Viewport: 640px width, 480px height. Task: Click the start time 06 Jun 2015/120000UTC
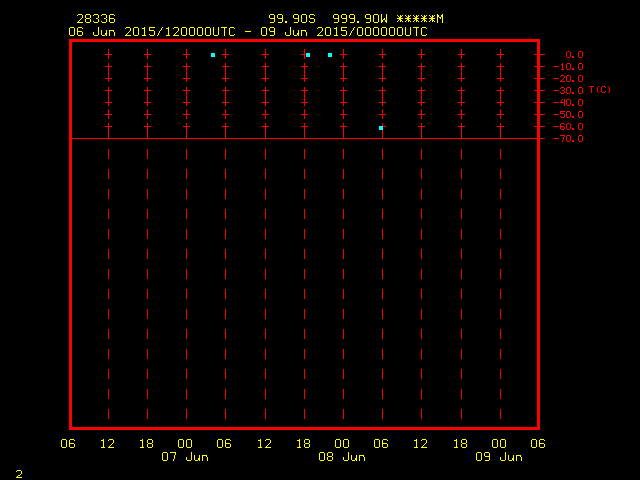click(x=152, y=32)
